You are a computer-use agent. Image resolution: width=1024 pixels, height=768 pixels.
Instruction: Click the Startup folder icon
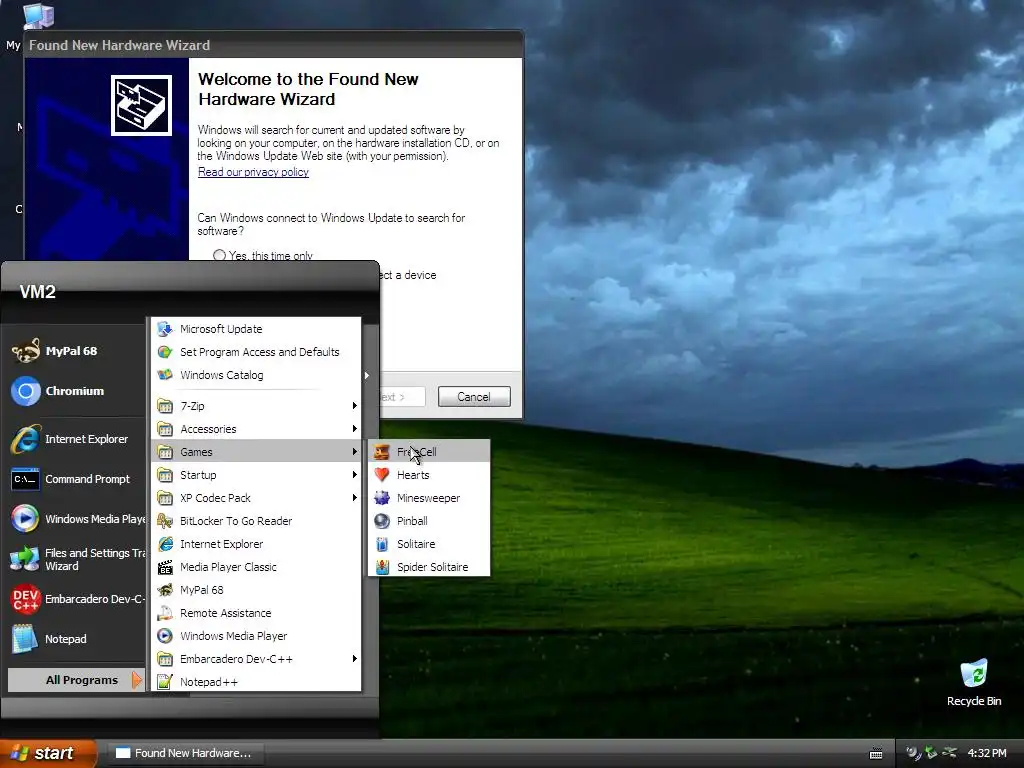click(165, 475)
